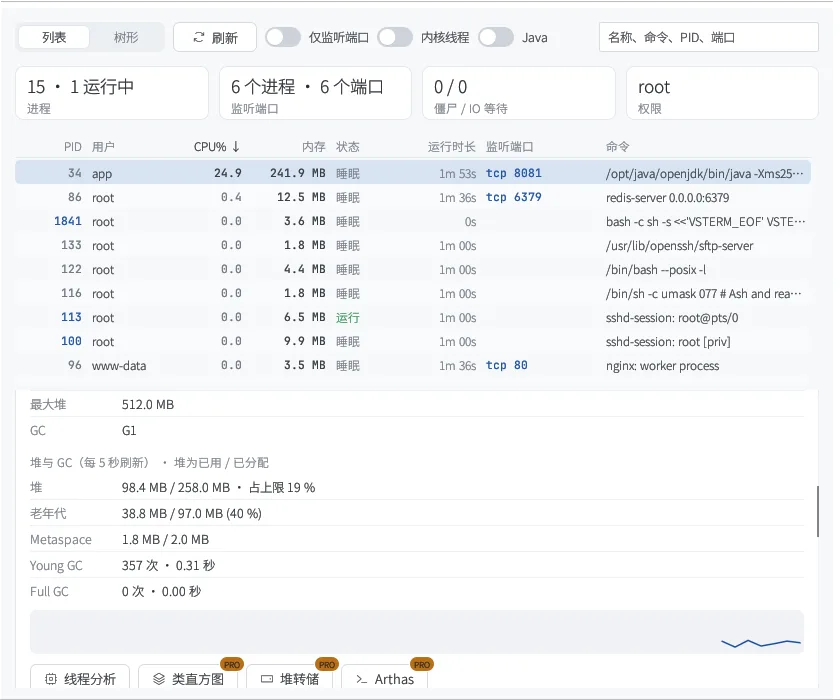Switch to the 列表 view tab
840x700 pixels.
54,37
